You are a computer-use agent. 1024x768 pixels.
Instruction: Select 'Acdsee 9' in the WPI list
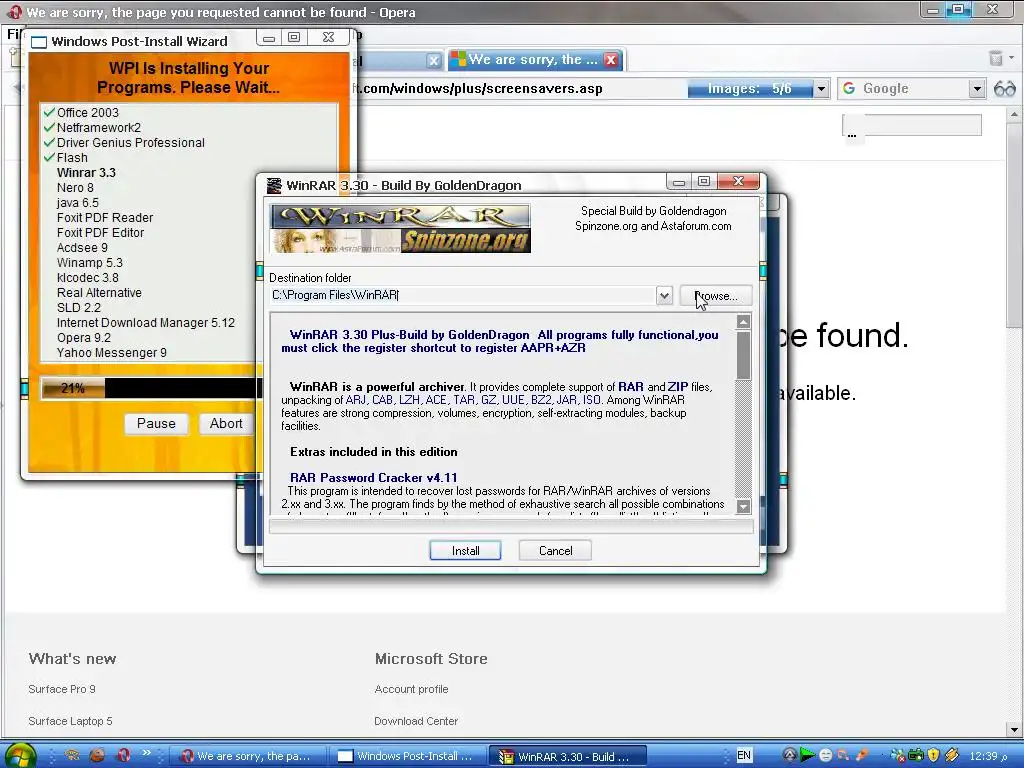click(x=82, y=248)
